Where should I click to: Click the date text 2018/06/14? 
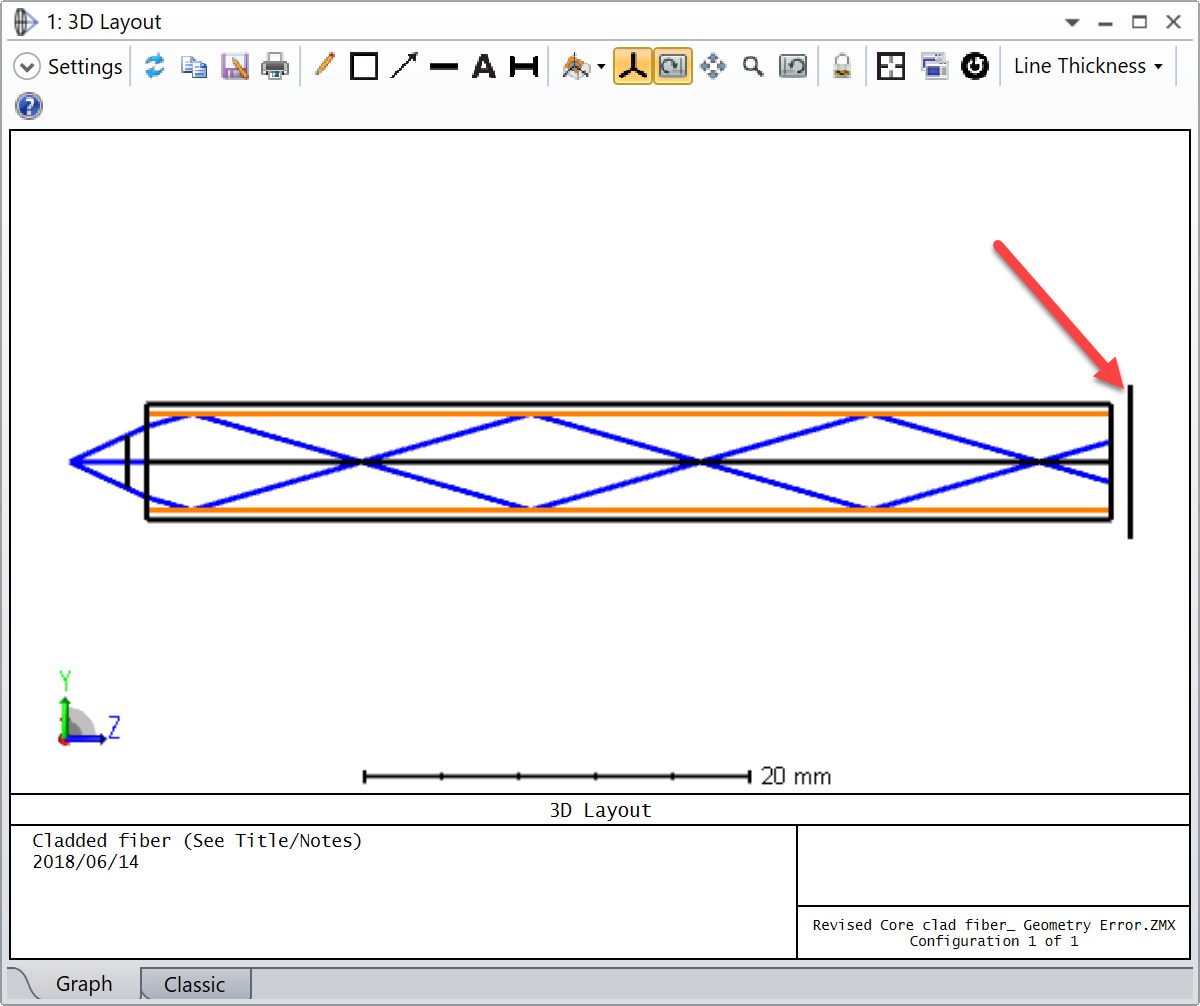click(x=86, y=862)
